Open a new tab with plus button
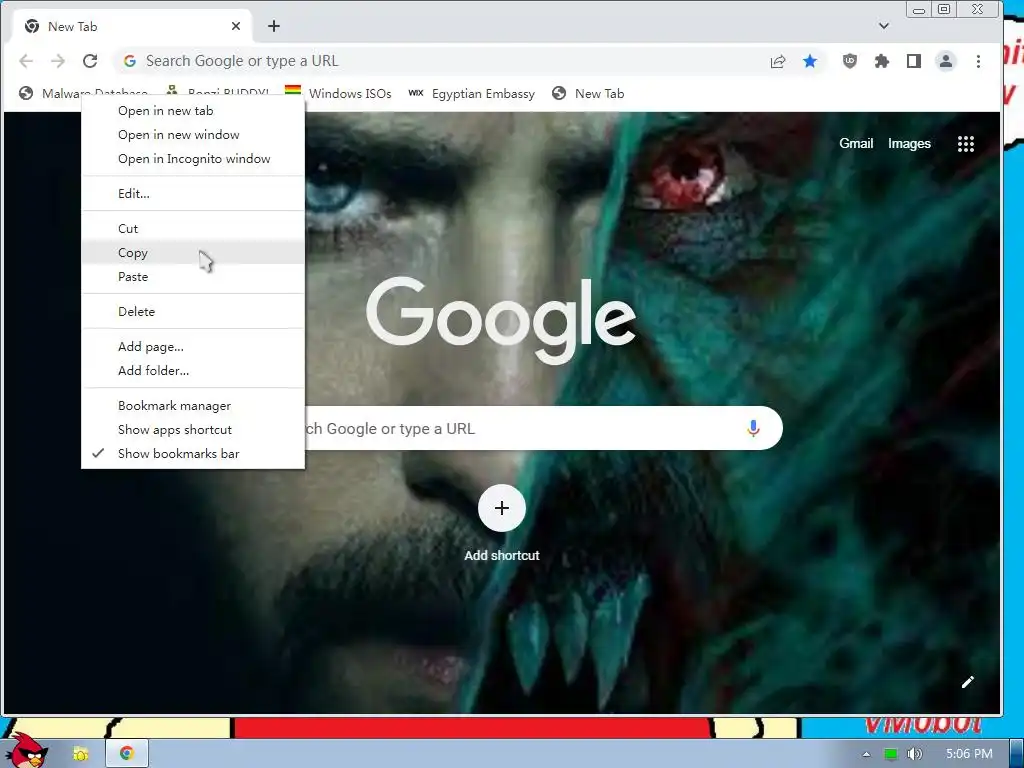 274,26
